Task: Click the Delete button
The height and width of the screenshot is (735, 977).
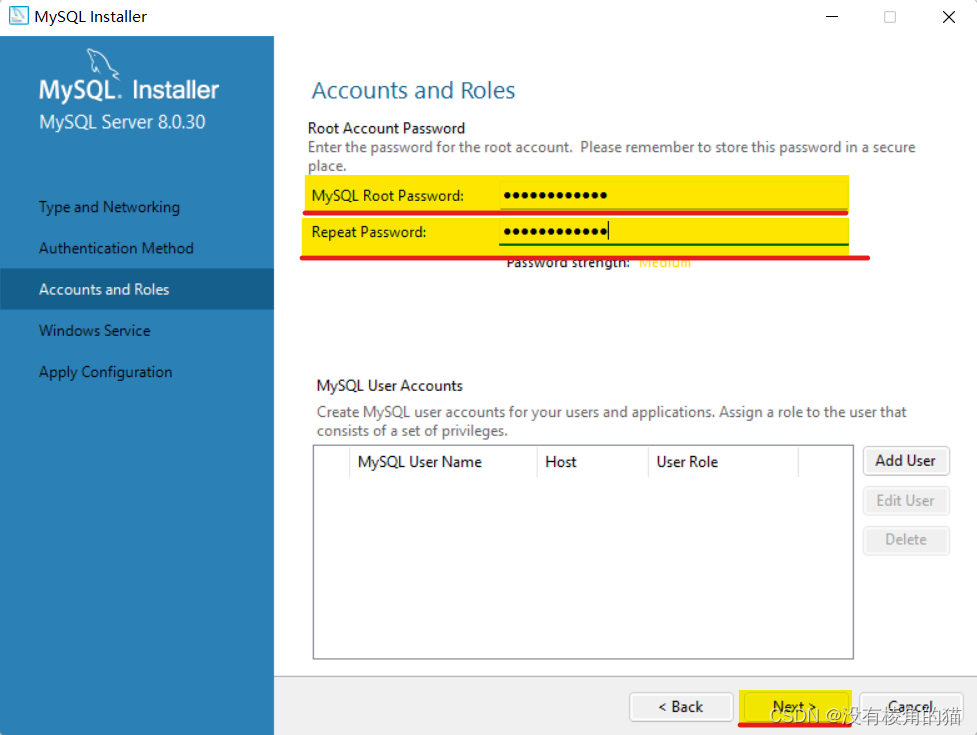Action: (x=905, y=539)
